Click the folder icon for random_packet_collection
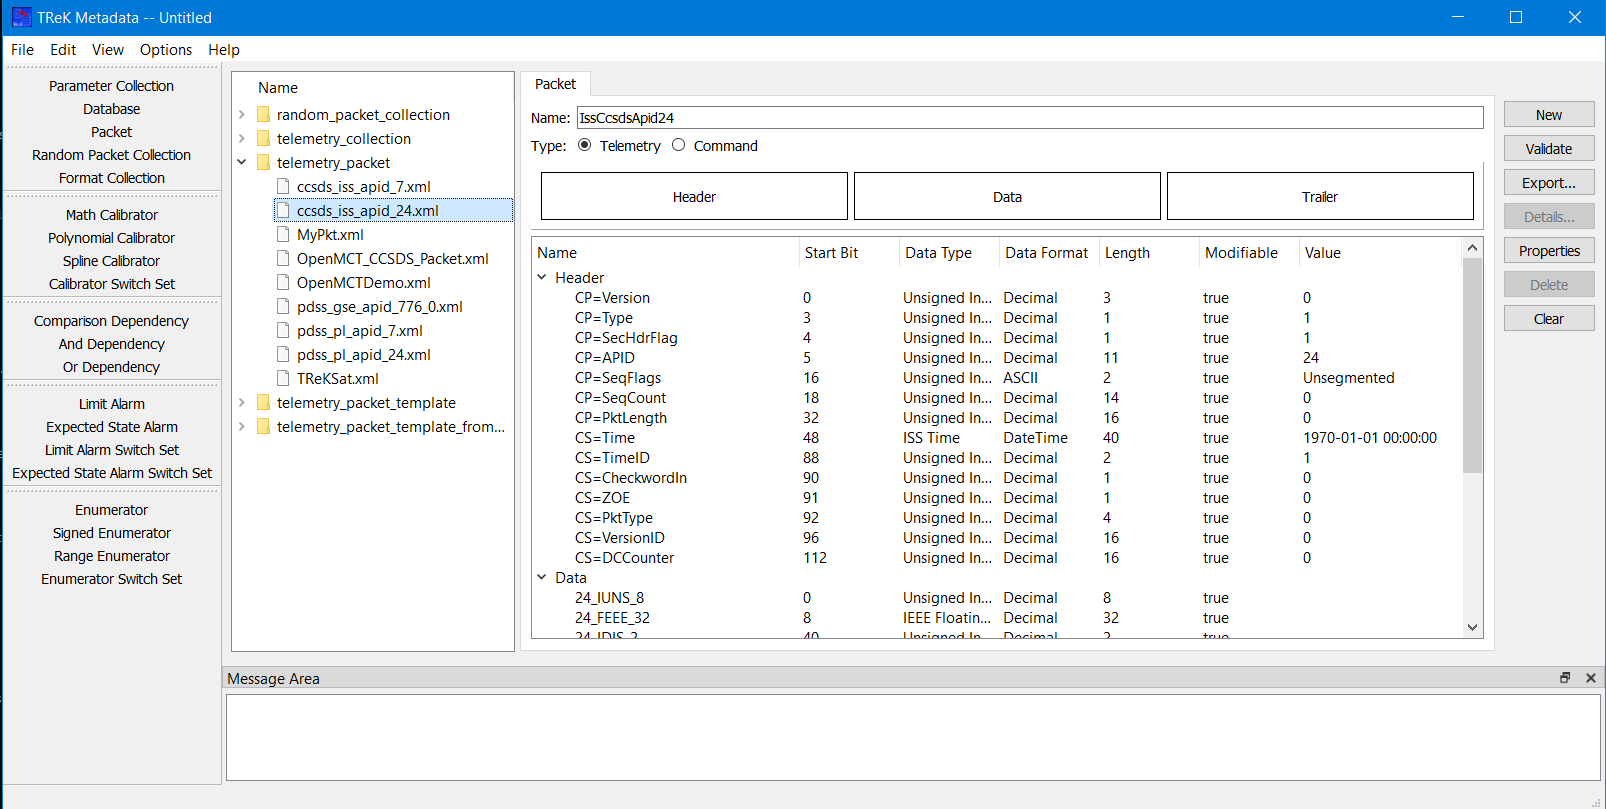The width and height of the screenshot is (1606, 809). click(x=263, y=115)
